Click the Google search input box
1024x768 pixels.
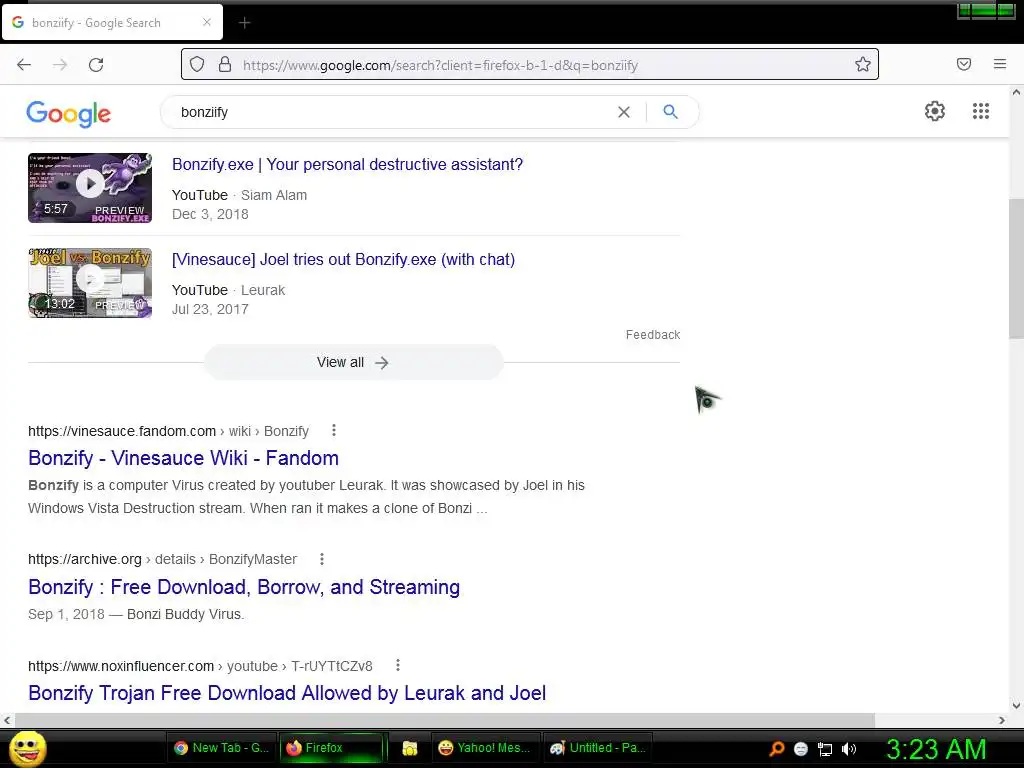point(392,112)
